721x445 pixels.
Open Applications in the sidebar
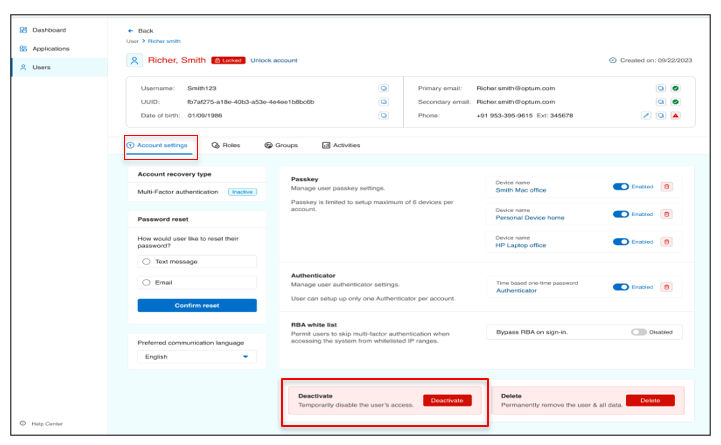51,49
